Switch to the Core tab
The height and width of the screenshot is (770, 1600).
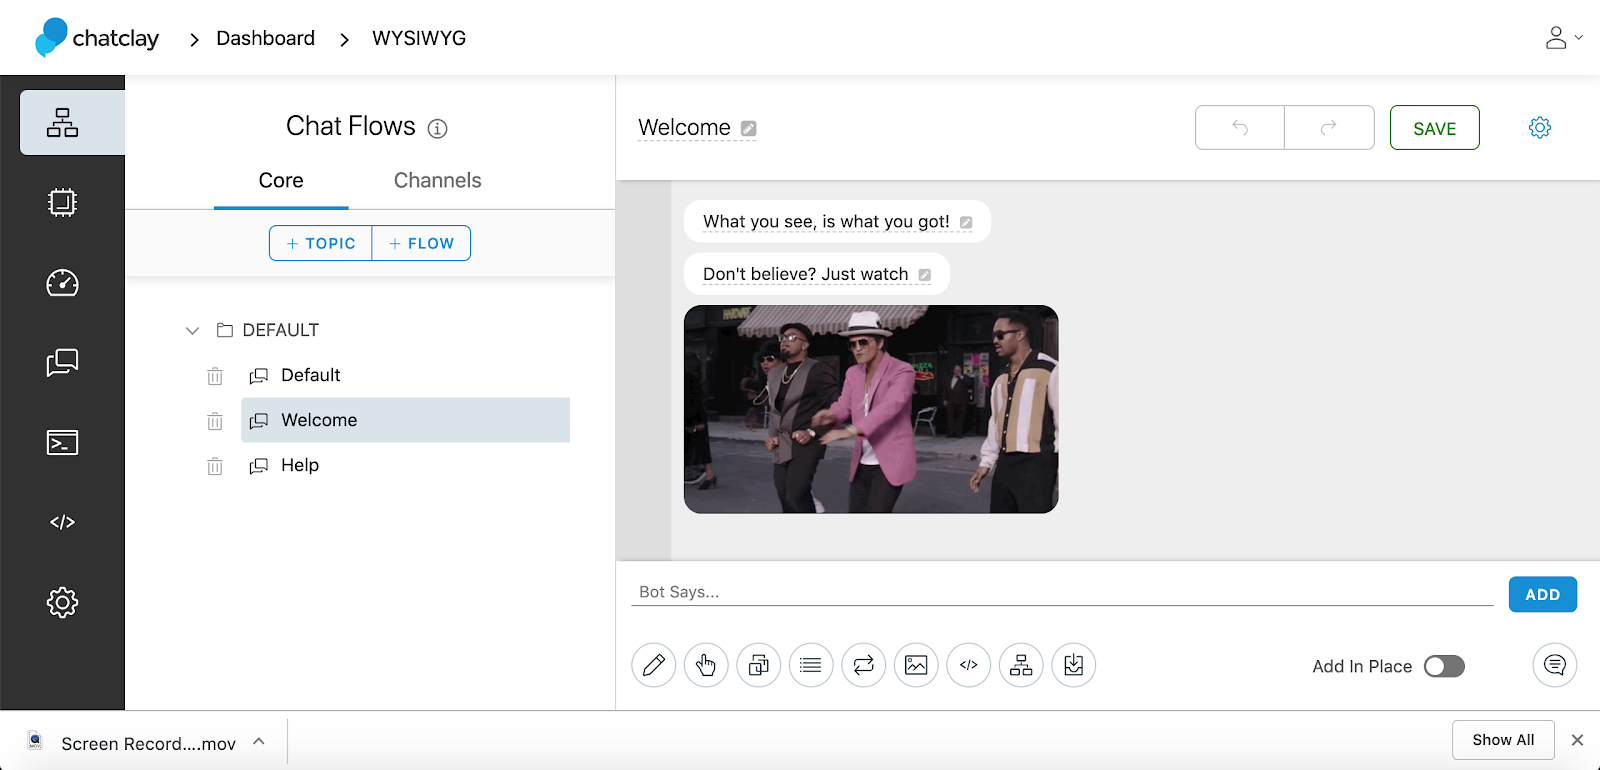coord(281,181)
